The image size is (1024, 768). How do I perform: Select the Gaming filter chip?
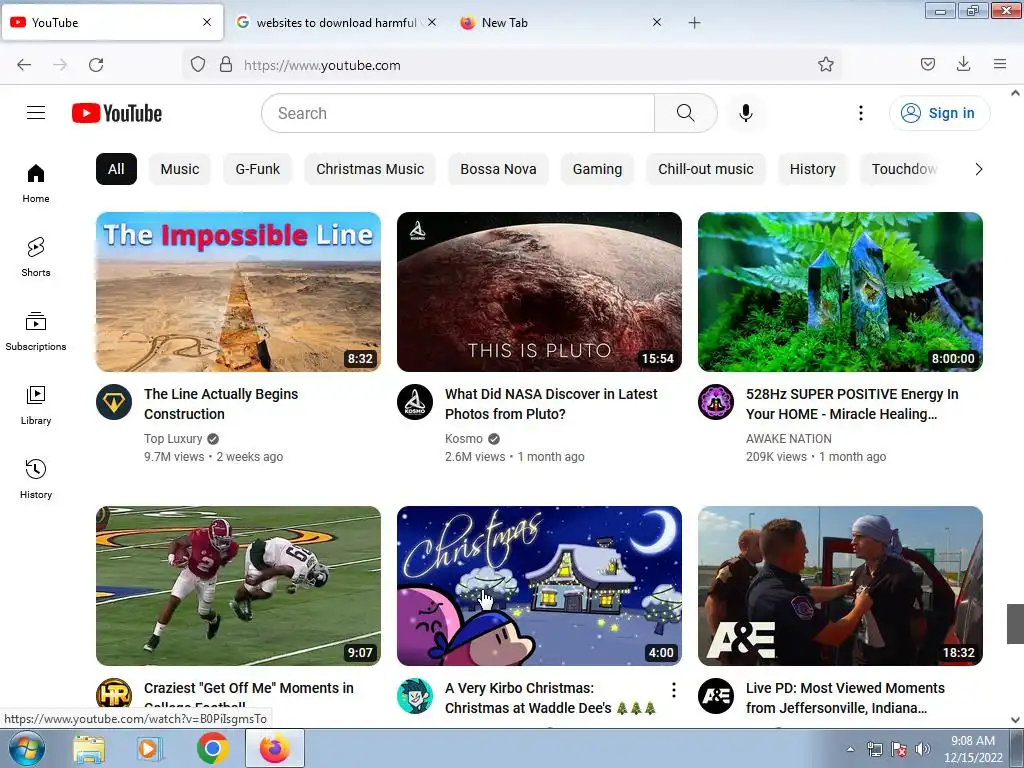[x=598, y=169]
